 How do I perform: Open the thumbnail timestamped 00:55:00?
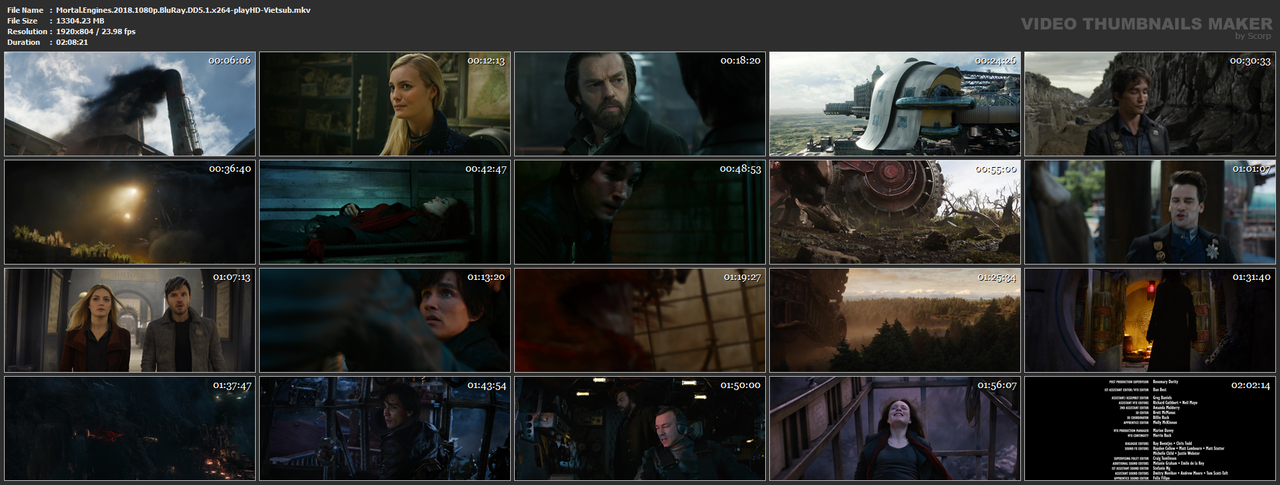pos(895,211)
